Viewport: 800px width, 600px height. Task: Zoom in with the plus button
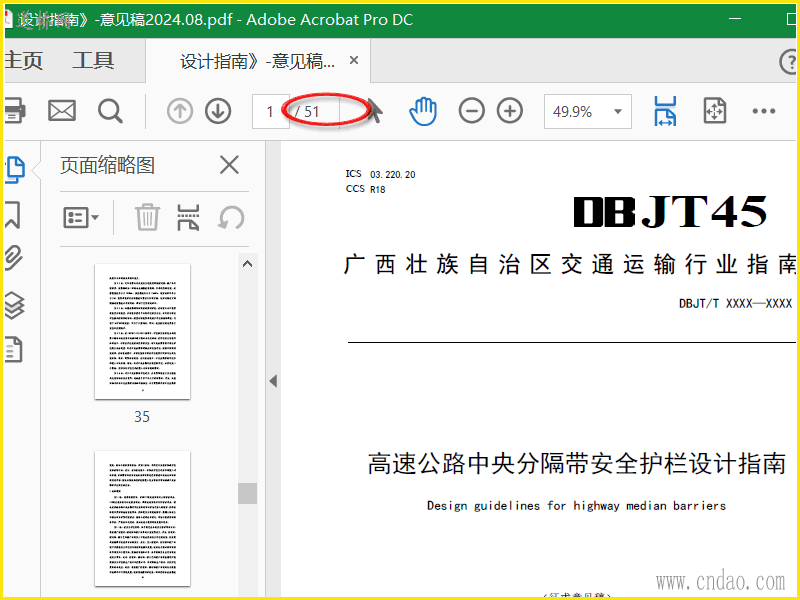pos(510,111)
